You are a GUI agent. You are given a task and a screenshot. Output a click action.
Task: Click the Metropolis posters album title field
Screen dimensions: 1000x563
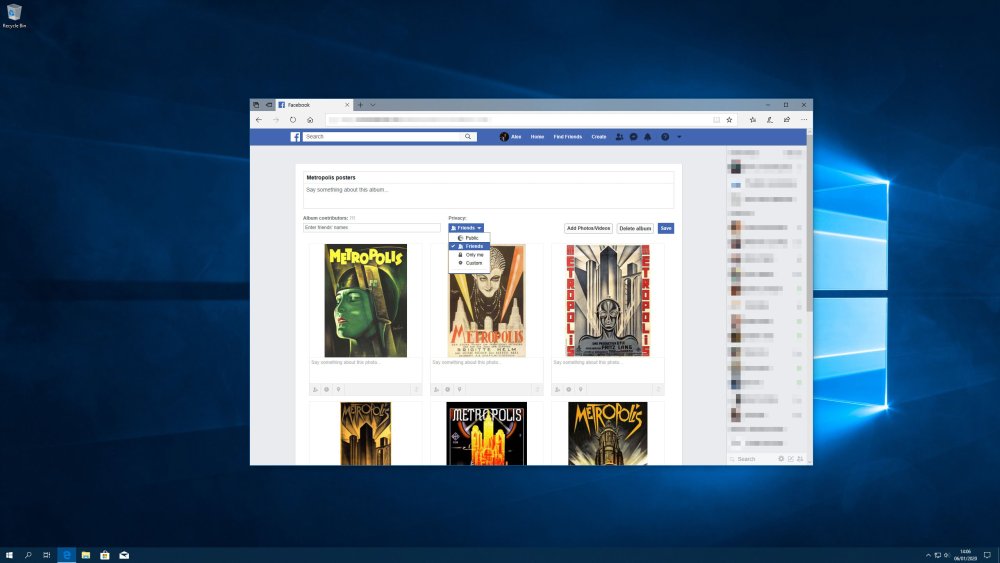(x=489, y=177)
